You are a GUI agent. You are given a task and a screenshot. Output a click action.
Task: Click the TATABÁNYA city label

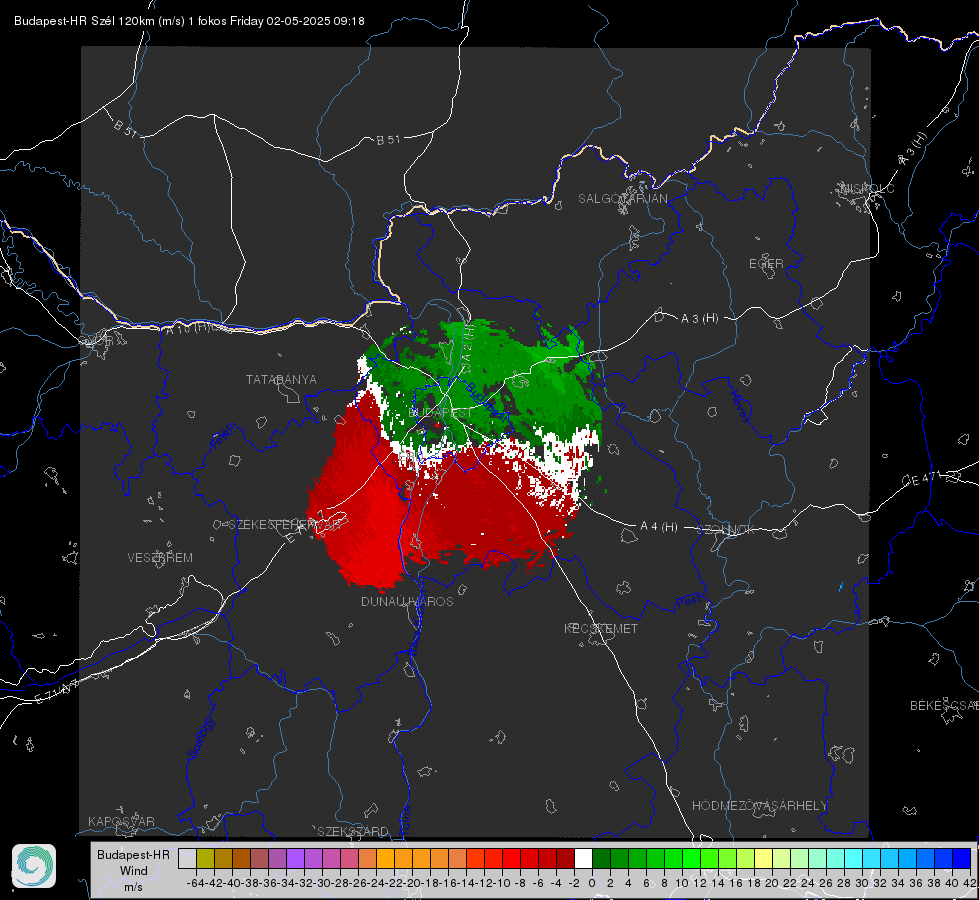pyautogui.click(x=281, y=380)
